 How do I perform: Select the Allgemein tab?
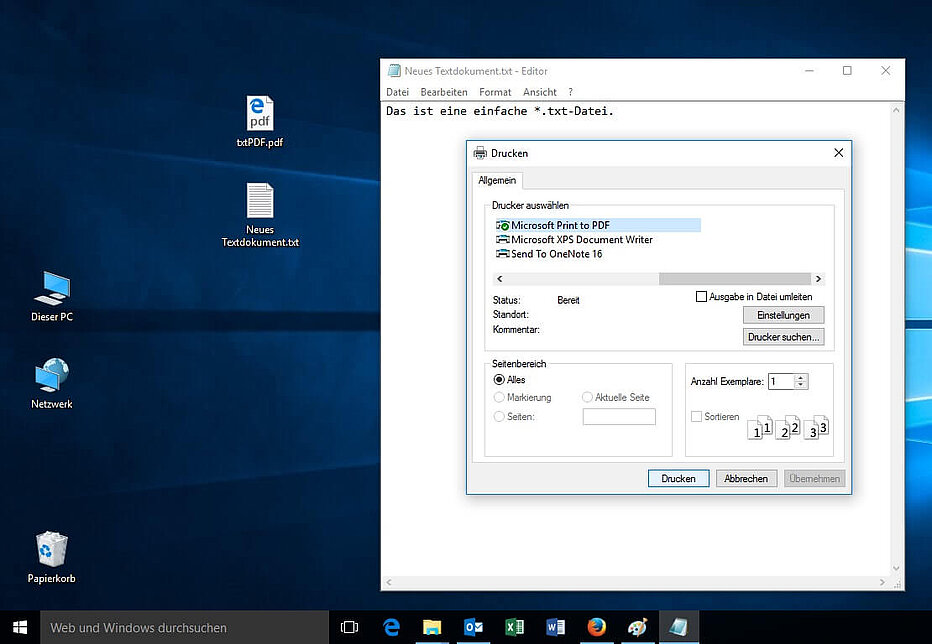497,180
